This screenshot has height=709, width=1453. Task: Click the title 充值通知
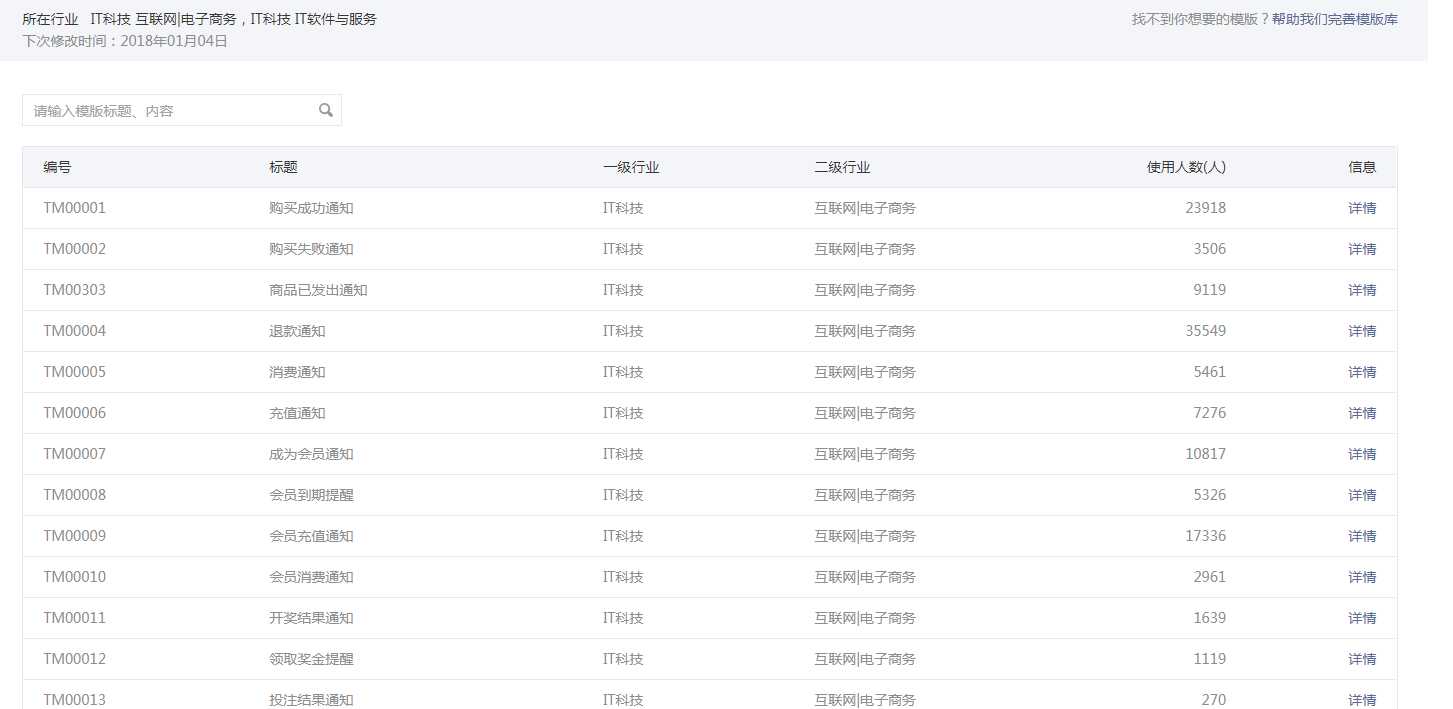click(x=297, y=413)
